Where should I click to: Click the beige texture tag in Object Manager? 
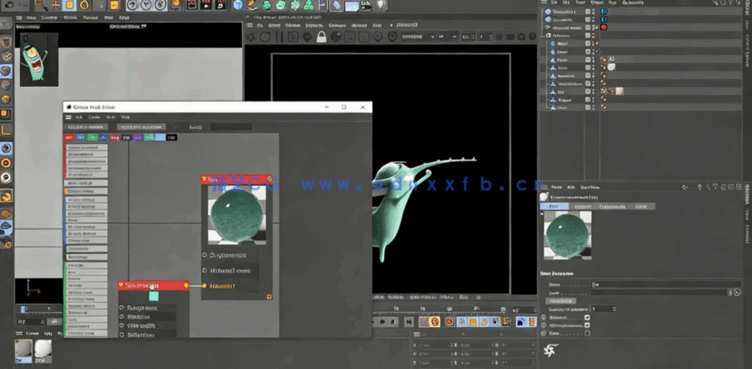(x=619, y=91)
